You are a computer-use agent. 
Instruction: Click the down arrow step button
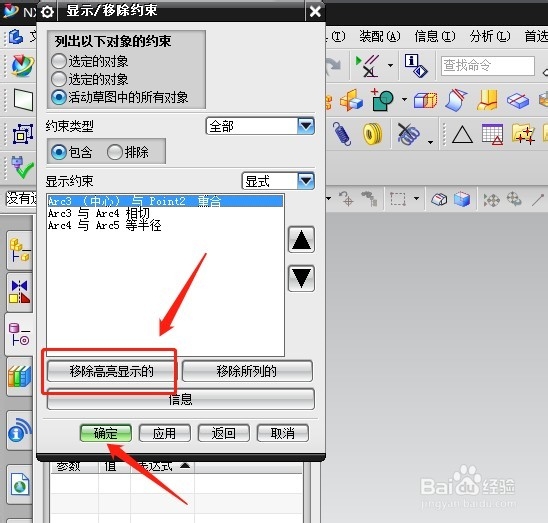coord(301,278)
